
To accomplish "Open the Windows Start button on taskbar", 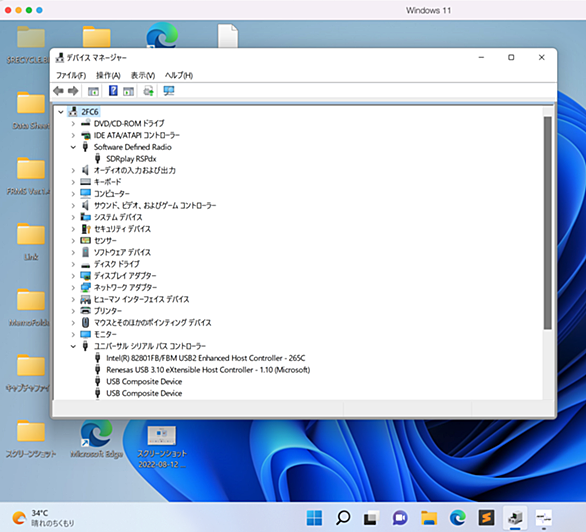I will (314, 518).
